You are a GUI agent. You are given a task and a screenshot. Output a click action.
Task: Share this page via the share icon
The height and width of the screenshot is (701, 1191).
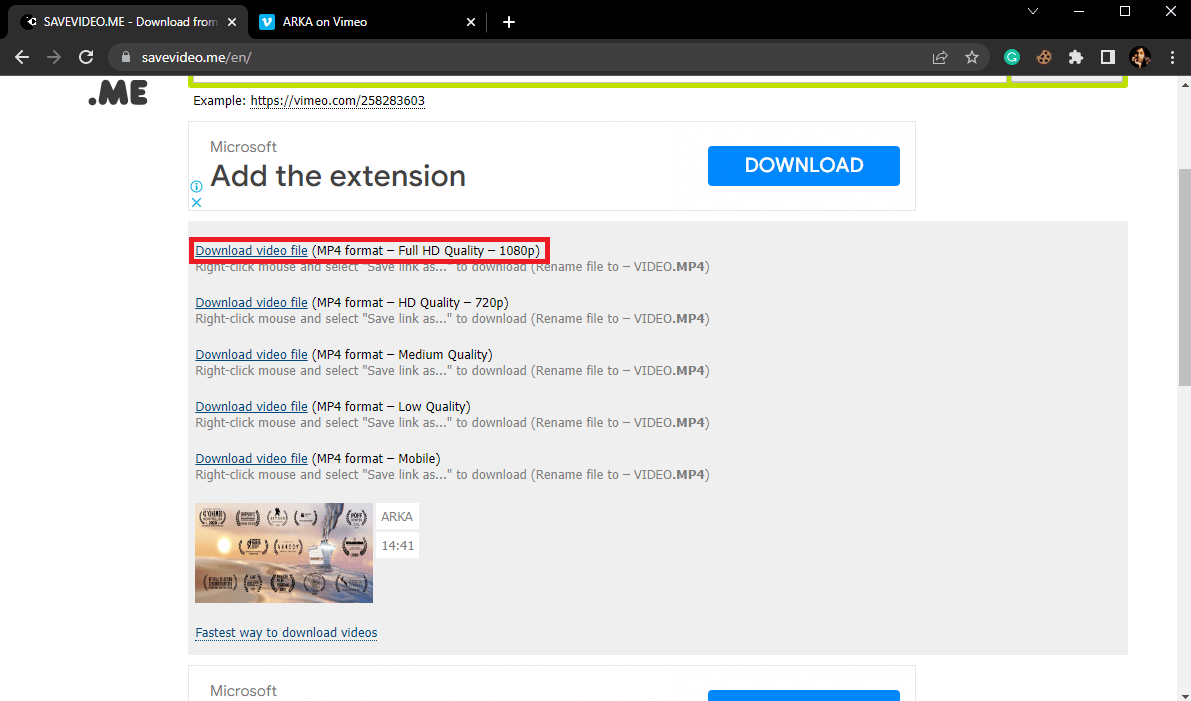point(940,57)
